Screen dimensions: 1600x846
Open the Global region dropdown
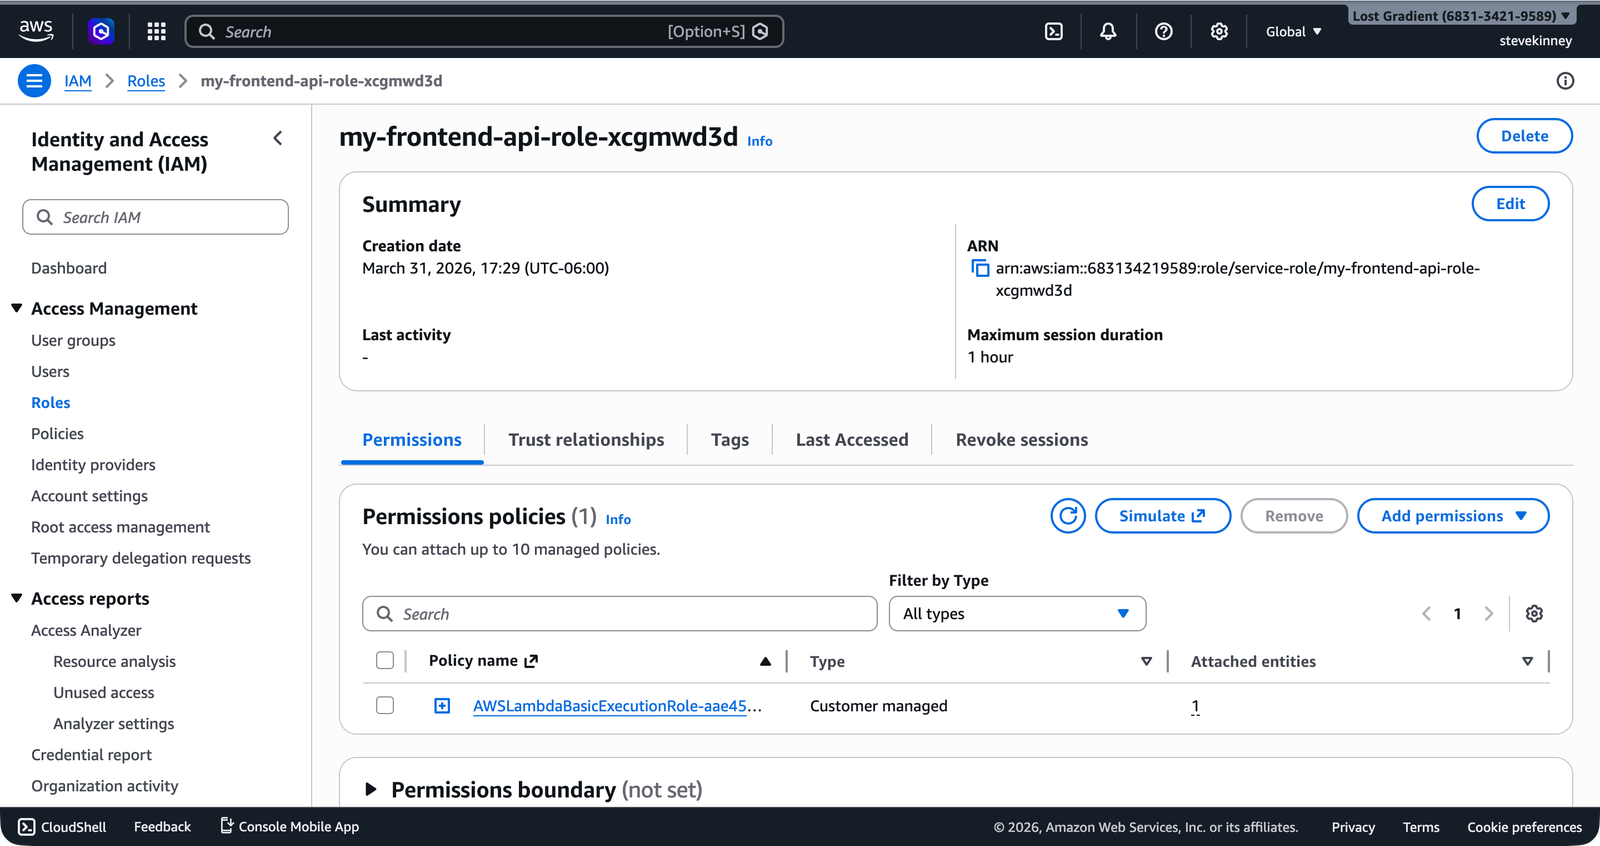(x=1293, y=31)
